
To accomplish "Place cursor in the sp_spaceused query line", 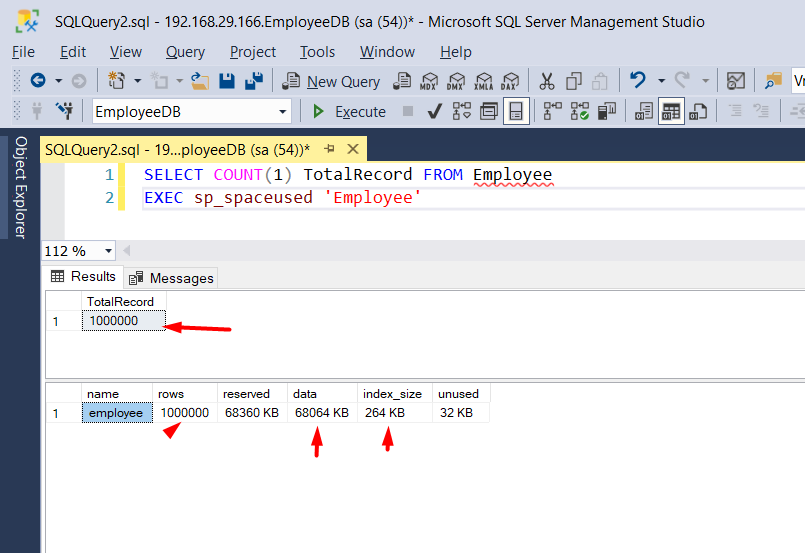I will [282, 198].
